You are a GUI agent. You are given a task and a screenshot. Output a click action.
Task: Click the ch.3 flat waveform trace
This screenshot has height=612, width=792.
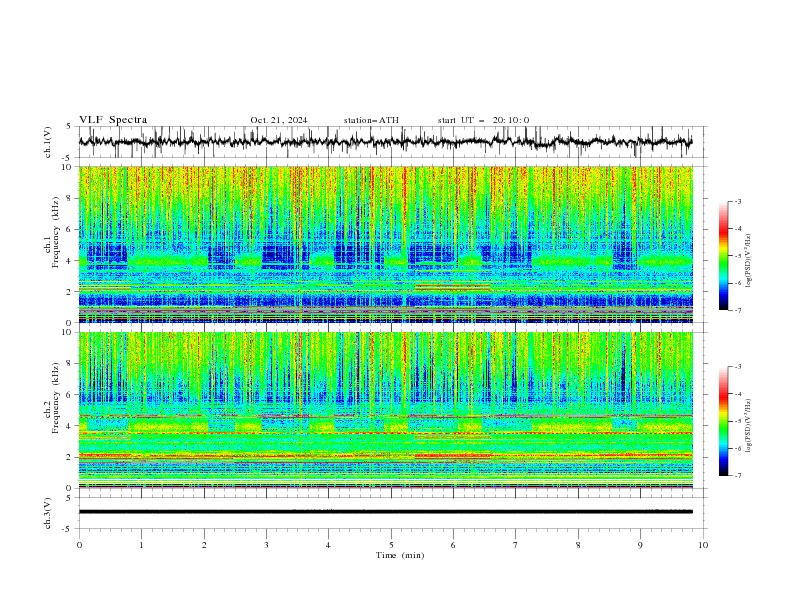click(385, 512)
